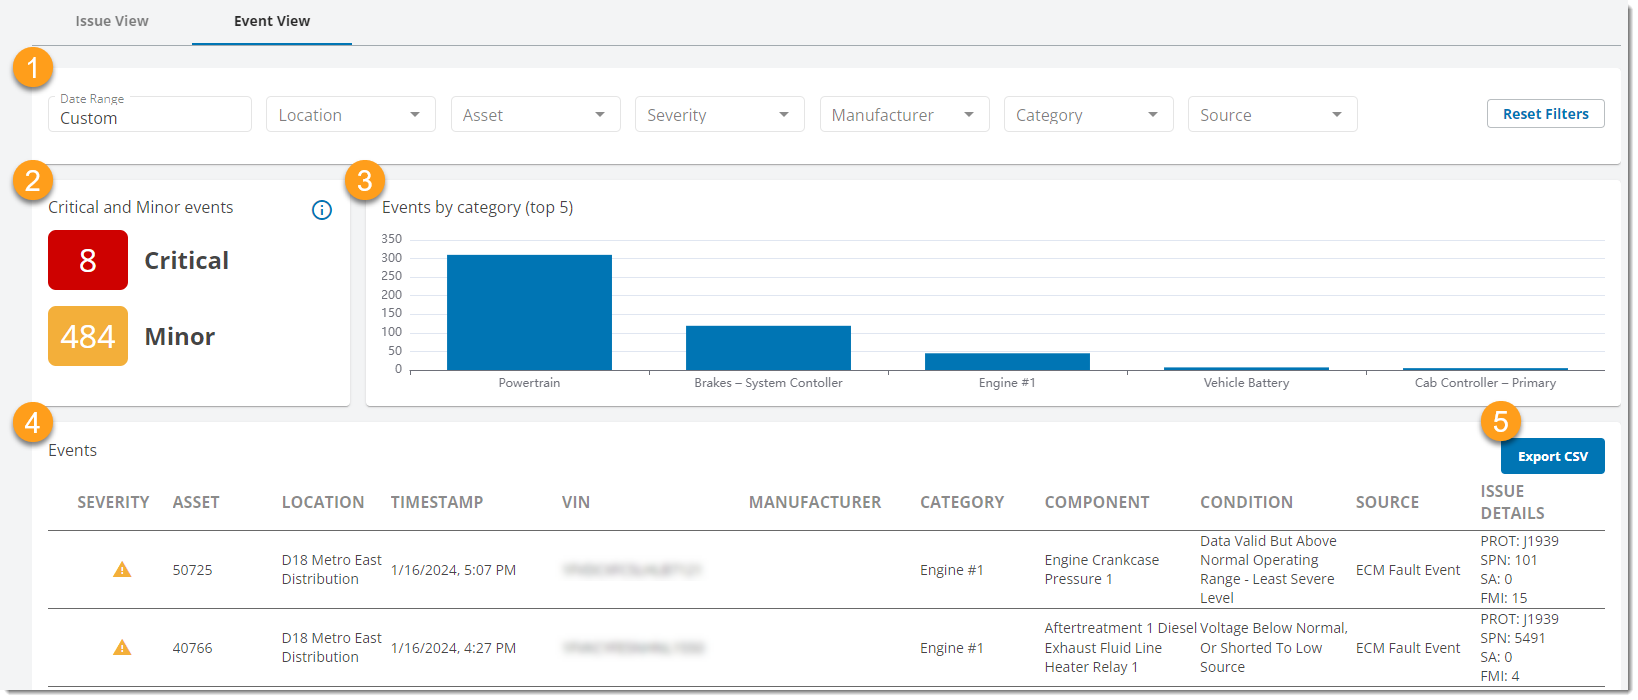Click orange callout marker number 3

[364, 181]
